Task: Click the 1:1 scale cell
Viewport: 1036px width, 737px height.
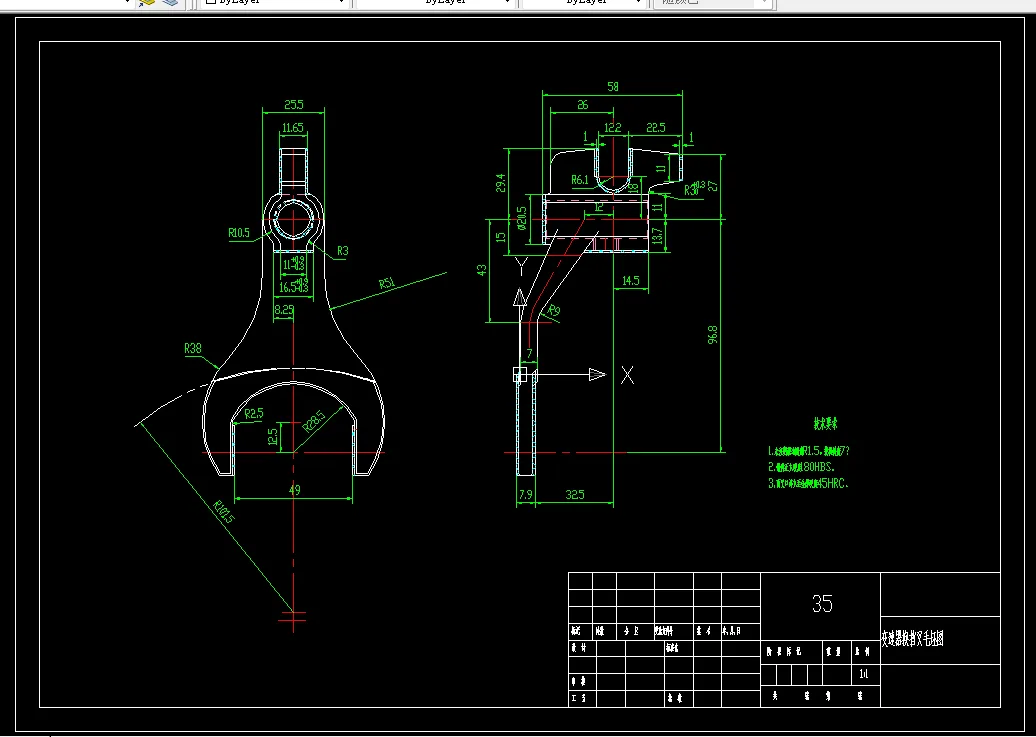Action: click(865, 675)
